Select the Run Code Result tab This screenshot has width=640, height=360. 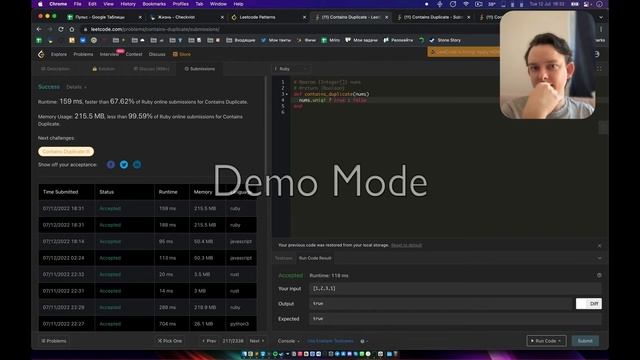point(315,258)
